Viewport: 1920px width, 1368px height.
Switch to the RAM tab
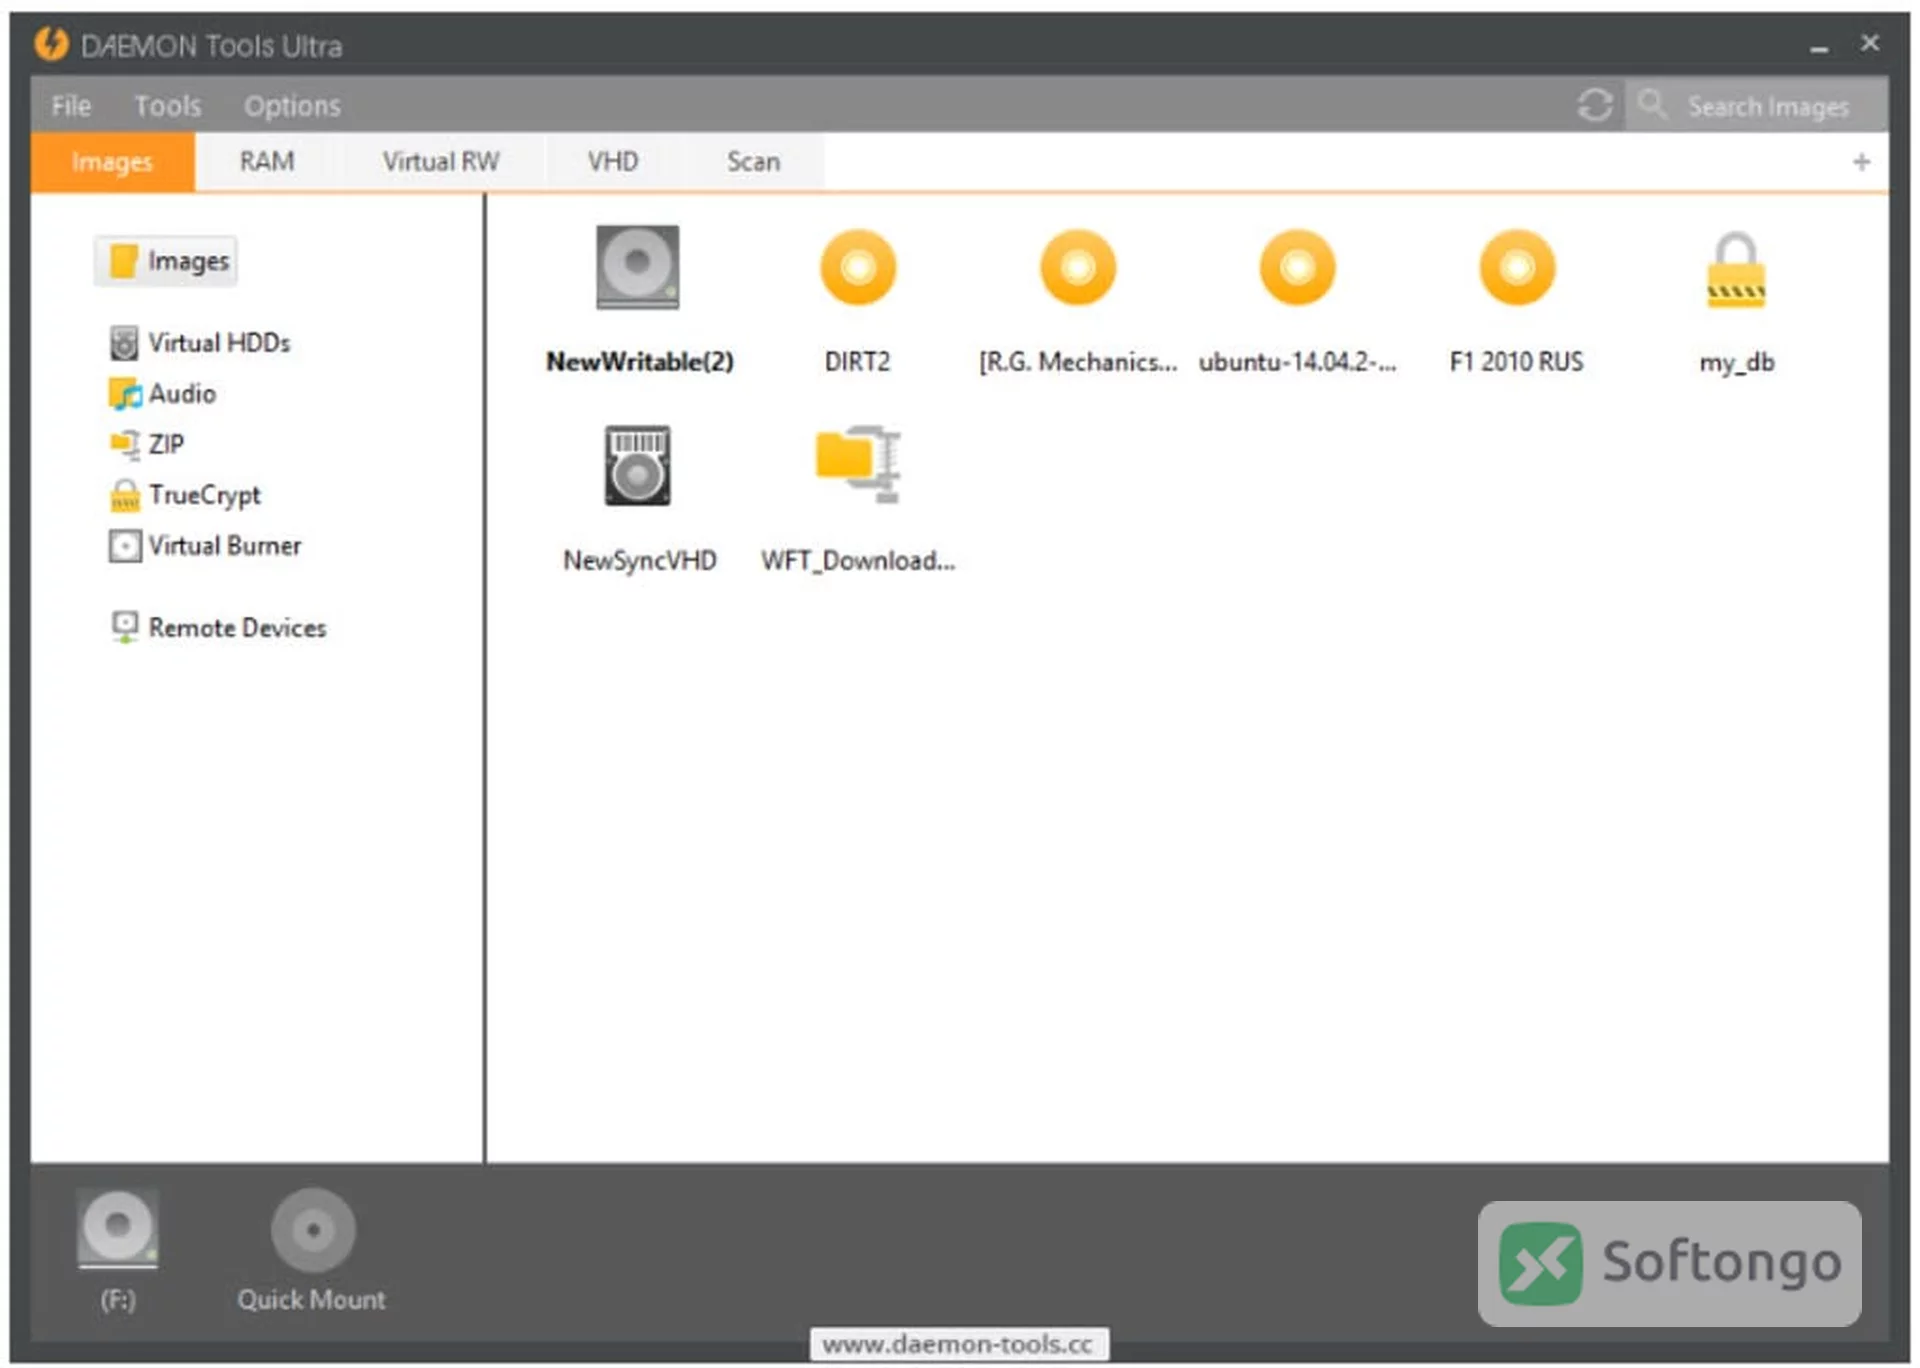click(x=267, y=162)
